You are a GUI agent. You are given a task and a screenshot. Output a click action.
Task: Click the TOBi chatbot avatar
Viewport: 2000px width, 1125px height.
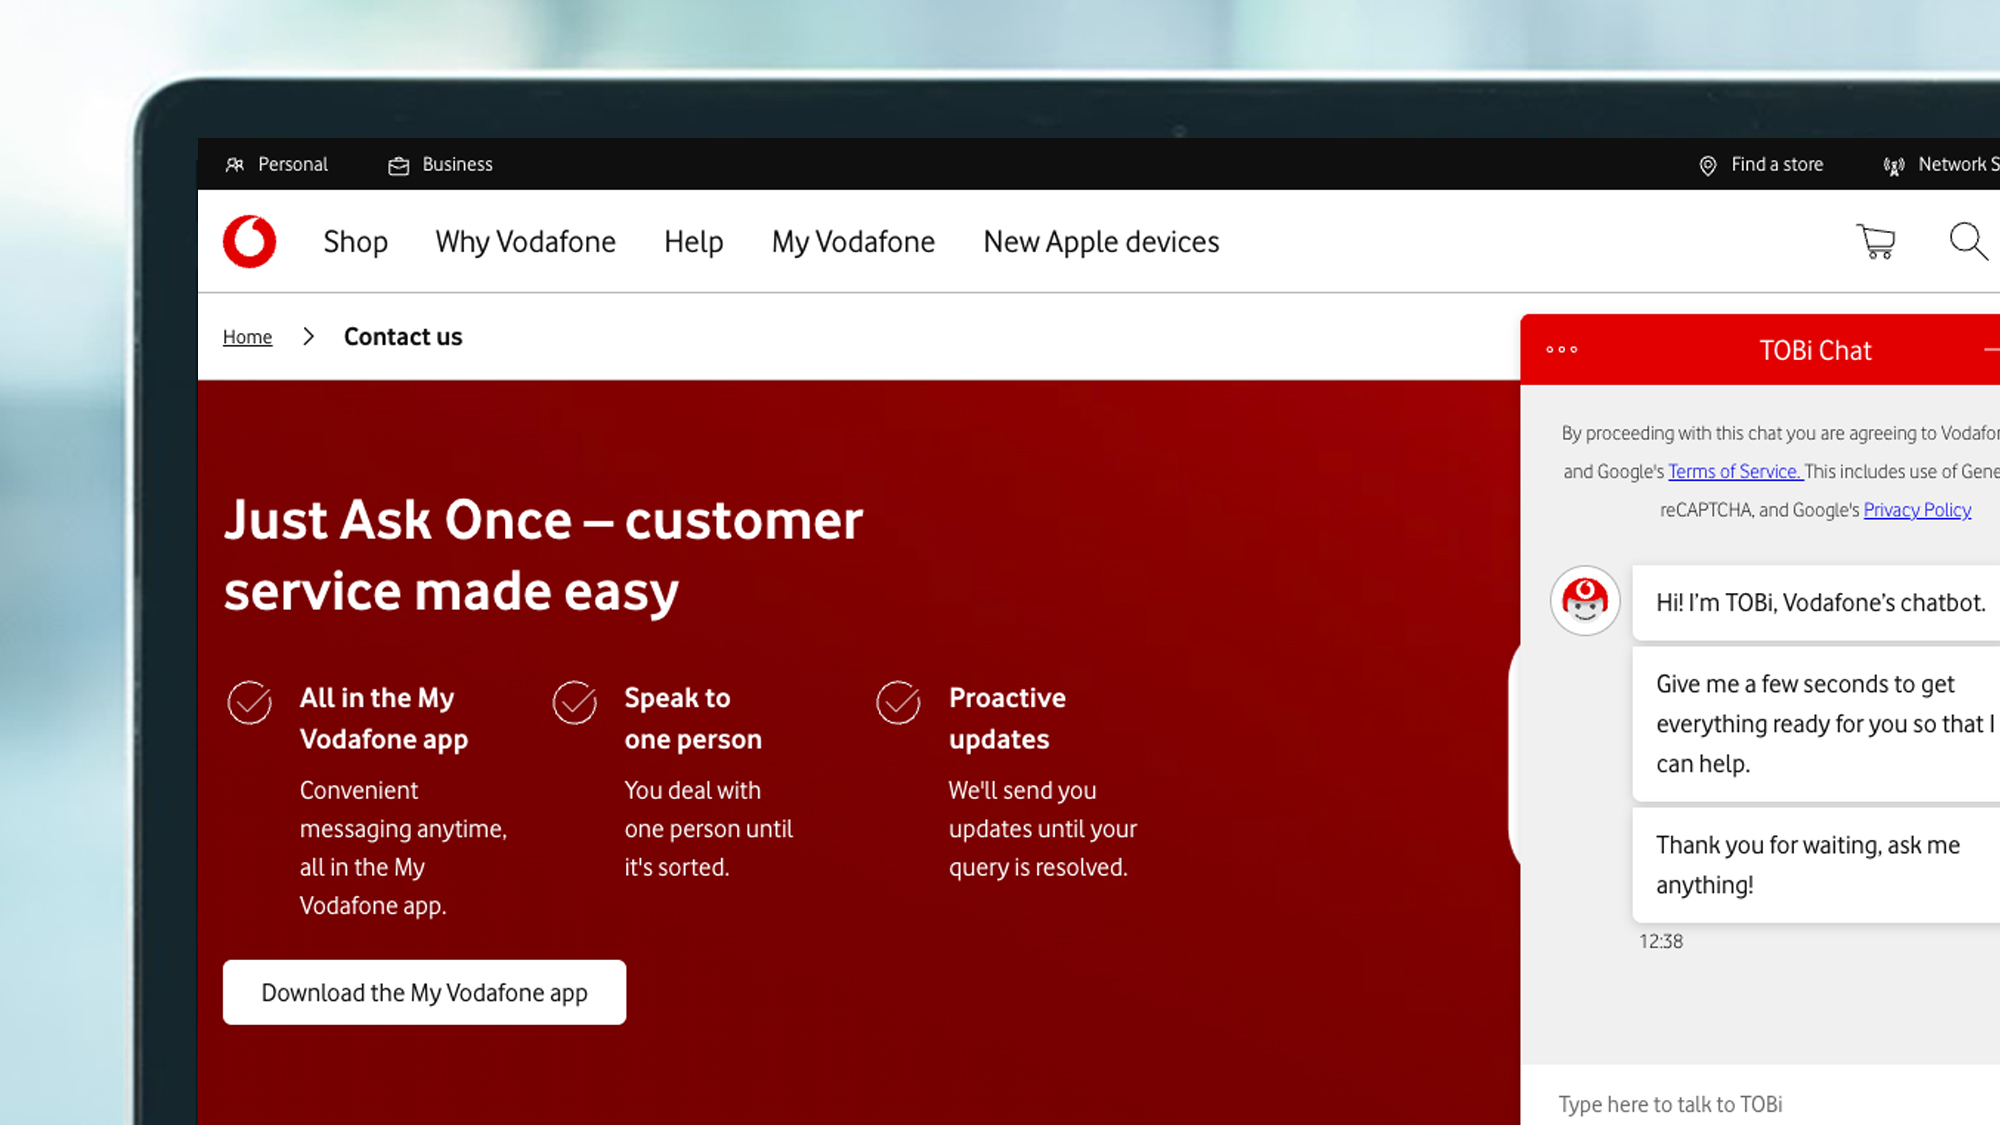[1585, 600]
